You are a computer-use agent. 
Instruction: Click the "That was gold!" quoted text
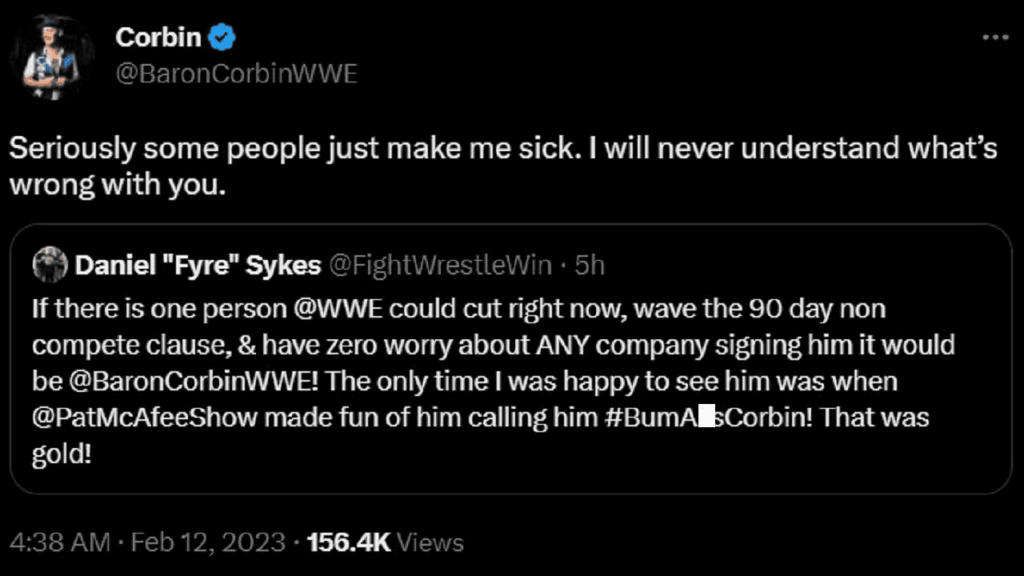[876, 417]
